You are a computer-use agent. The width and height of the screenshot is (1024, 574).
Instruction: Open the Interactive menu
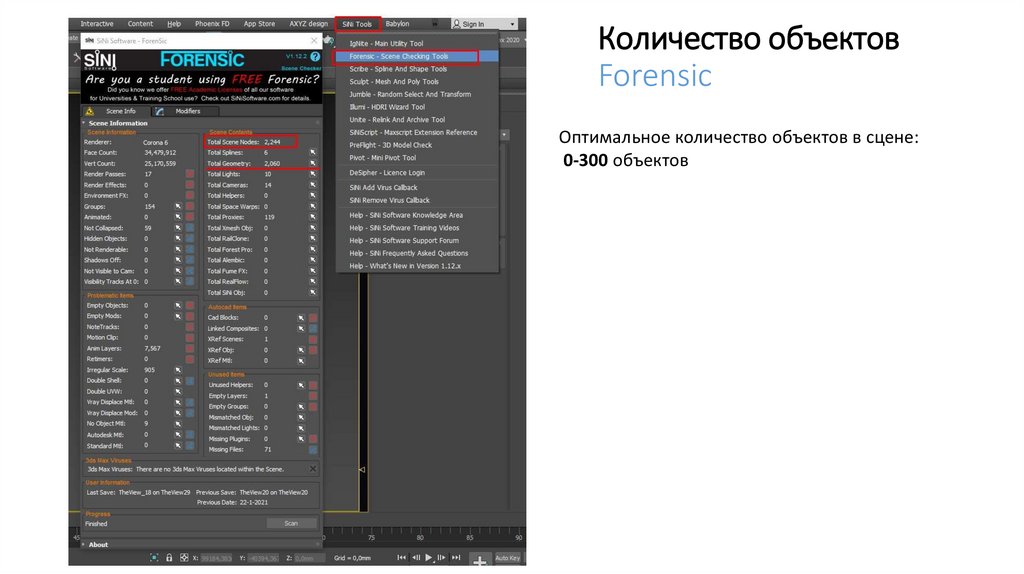pyautogui.click(x=97, y=24)
